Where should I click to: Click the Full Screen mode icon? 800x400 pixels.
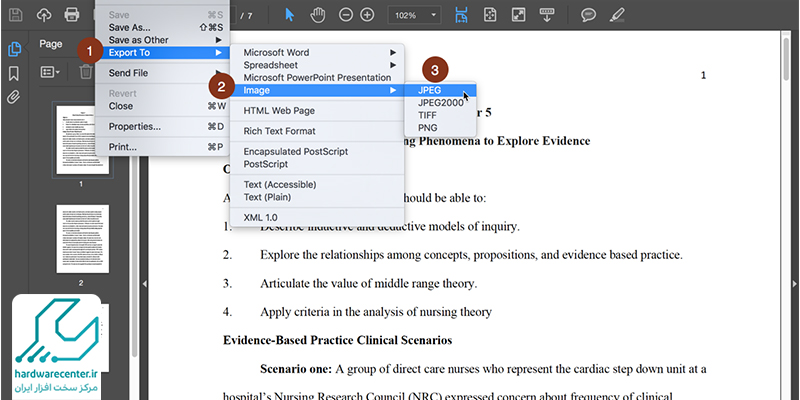518,15
